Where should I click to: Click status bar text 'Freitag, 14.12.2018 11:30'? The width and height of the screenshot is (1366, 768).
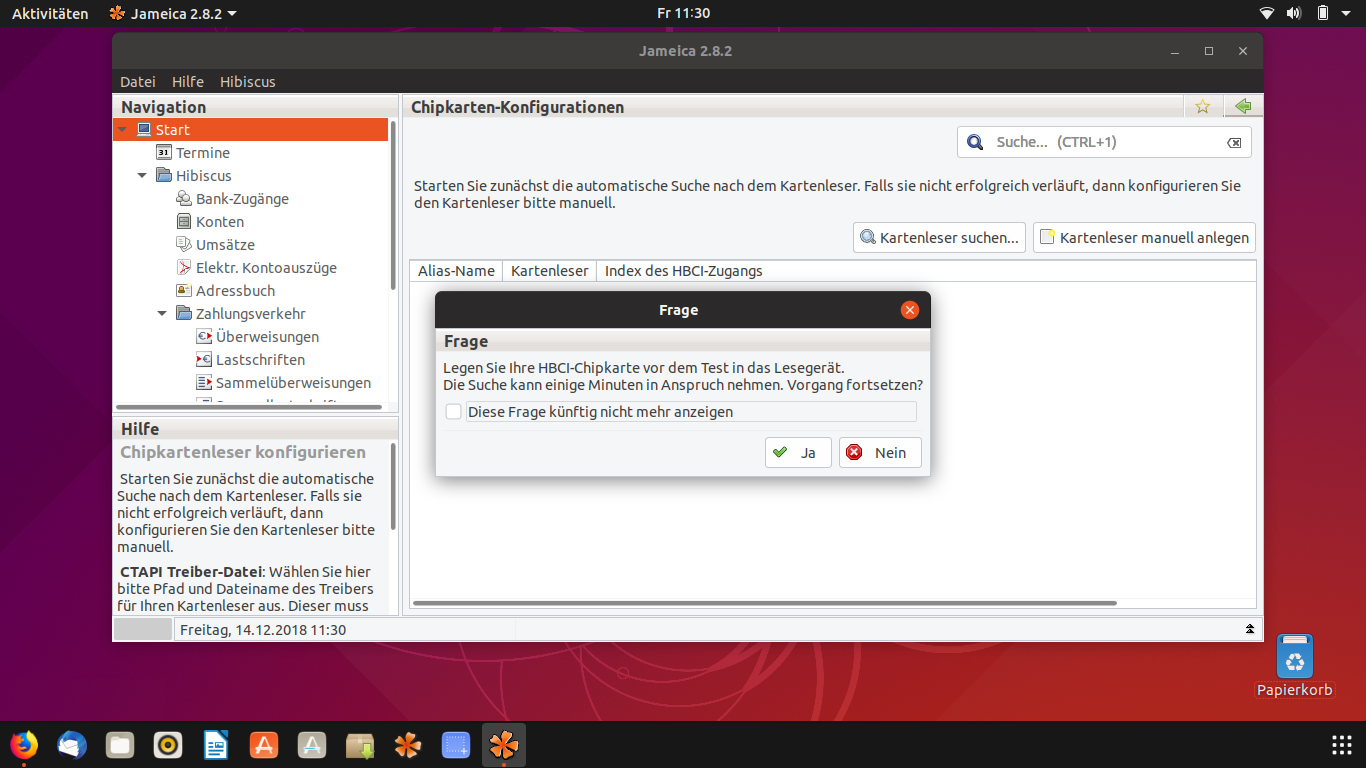263,630
